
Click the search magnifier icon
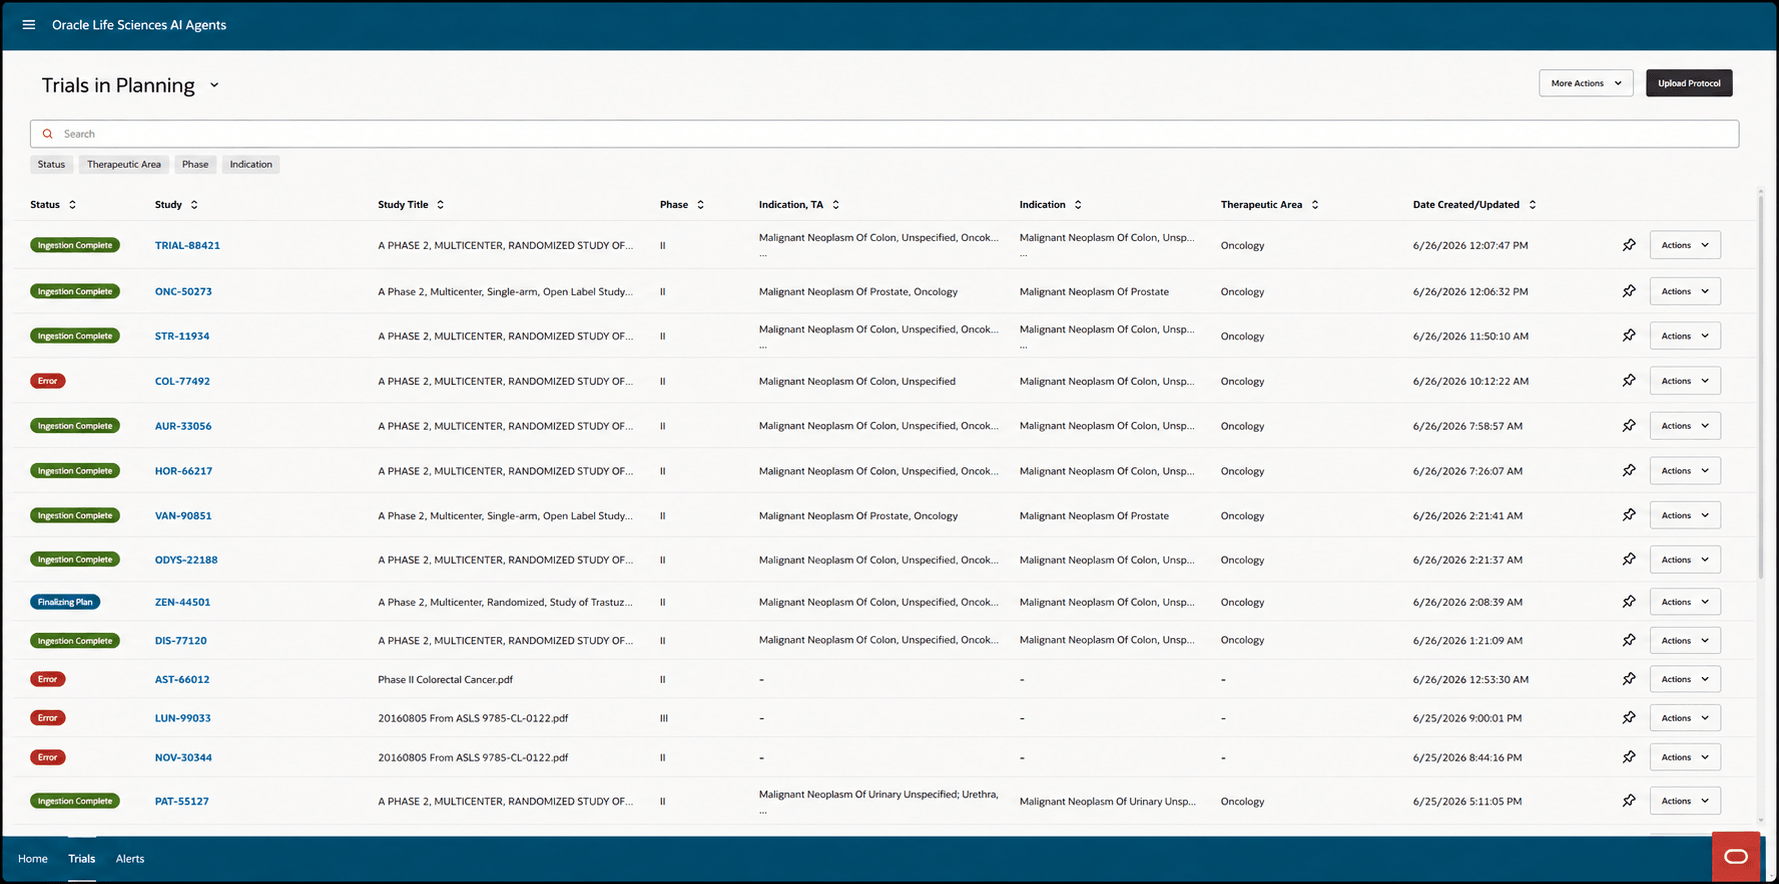(x=47, y=134)
